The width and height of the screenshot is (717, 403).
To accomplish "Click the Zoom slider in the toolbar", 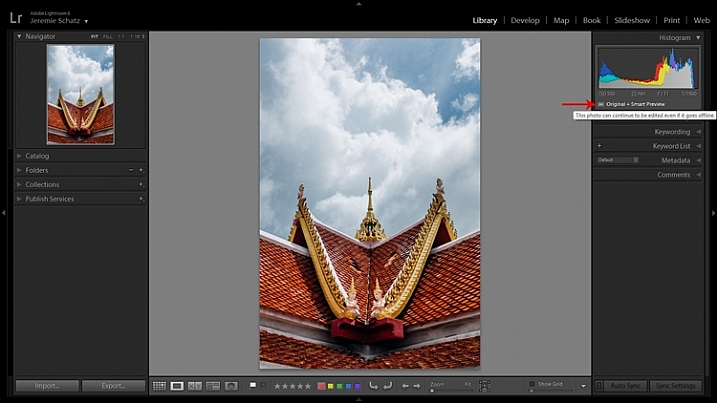I will click(x=452, y=391).
